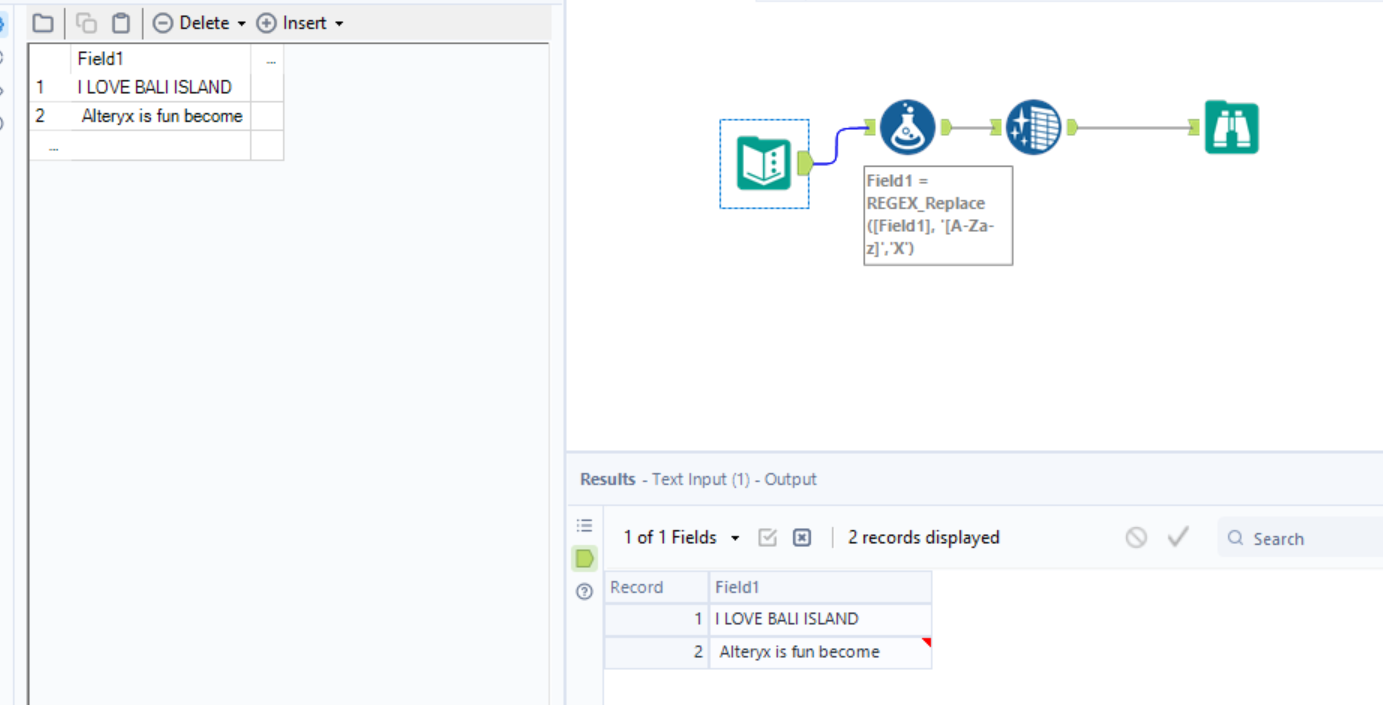
Task: Apply changes with the checkmark button
Action: pyautogui.click(x=1177, y=537)
